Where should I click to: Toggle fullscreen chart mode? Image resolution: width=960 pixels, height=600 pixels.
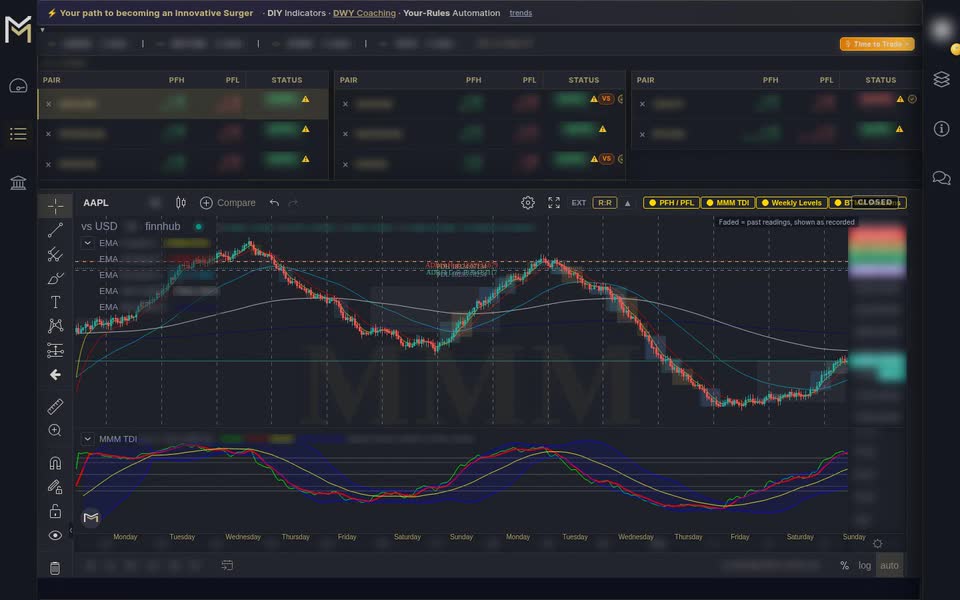tap(554, 203)
